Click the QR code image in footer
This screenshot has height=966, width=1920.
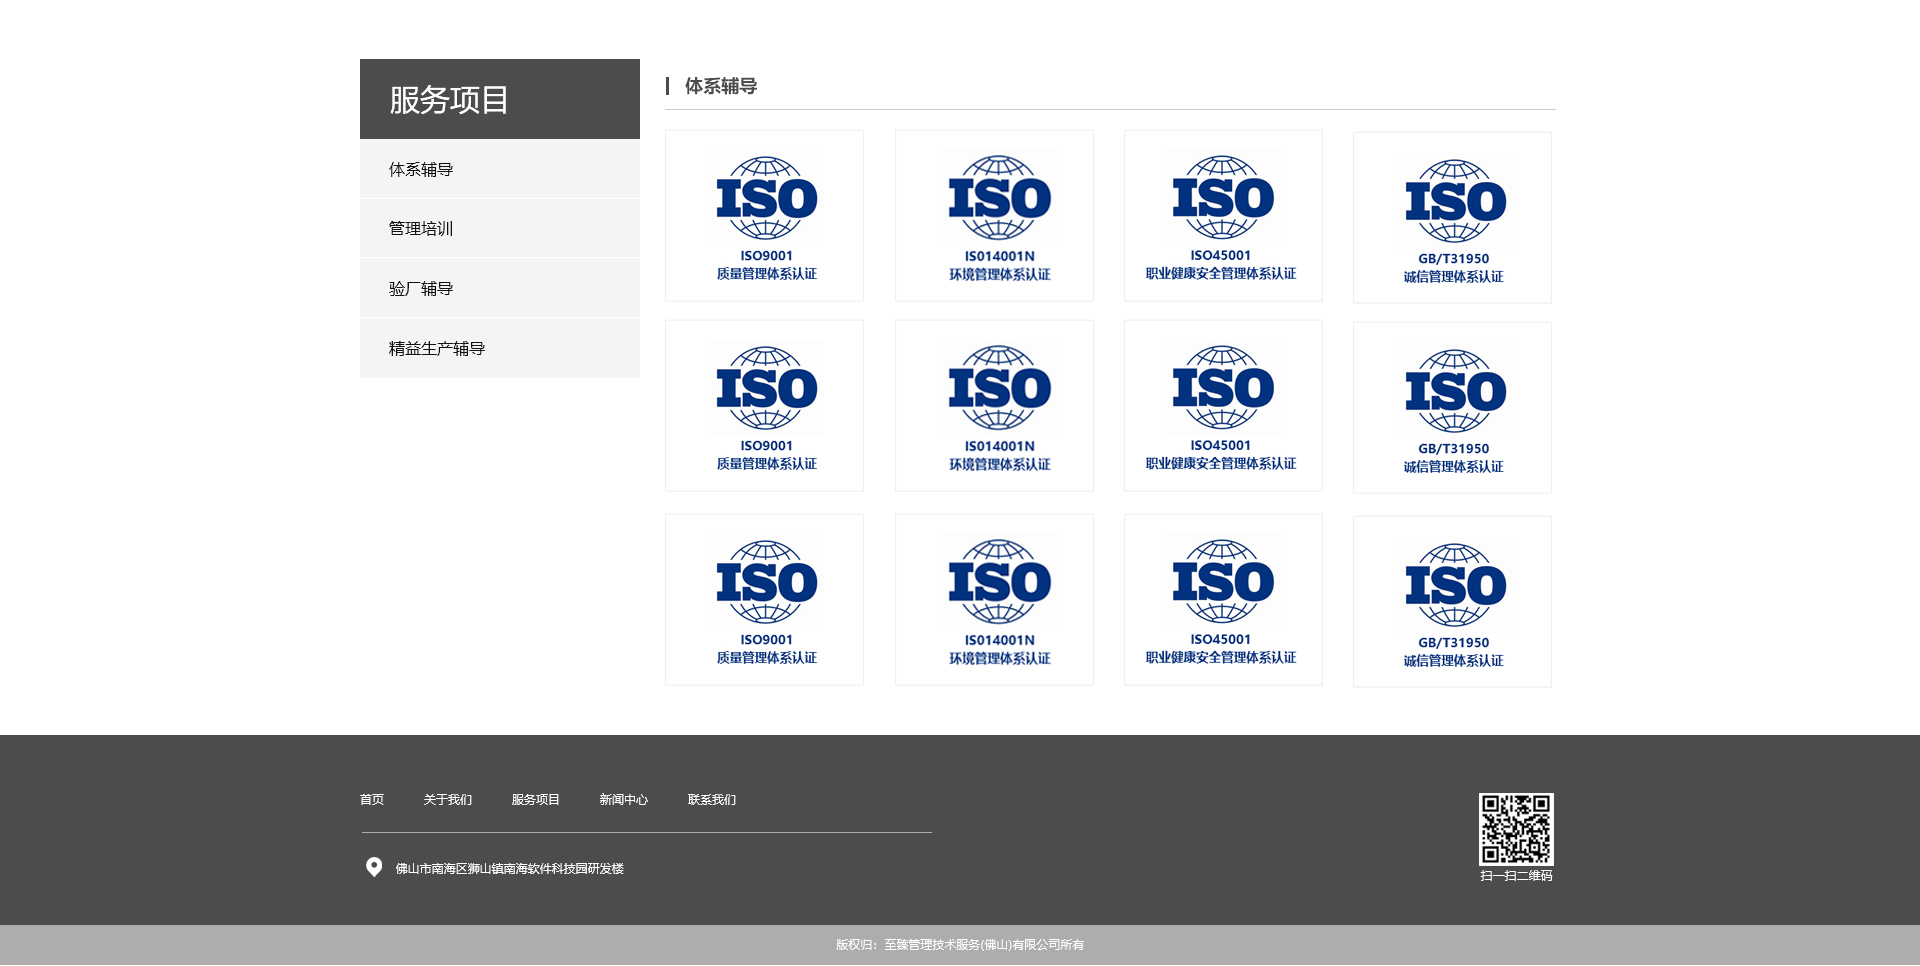tap(1516, 829)
